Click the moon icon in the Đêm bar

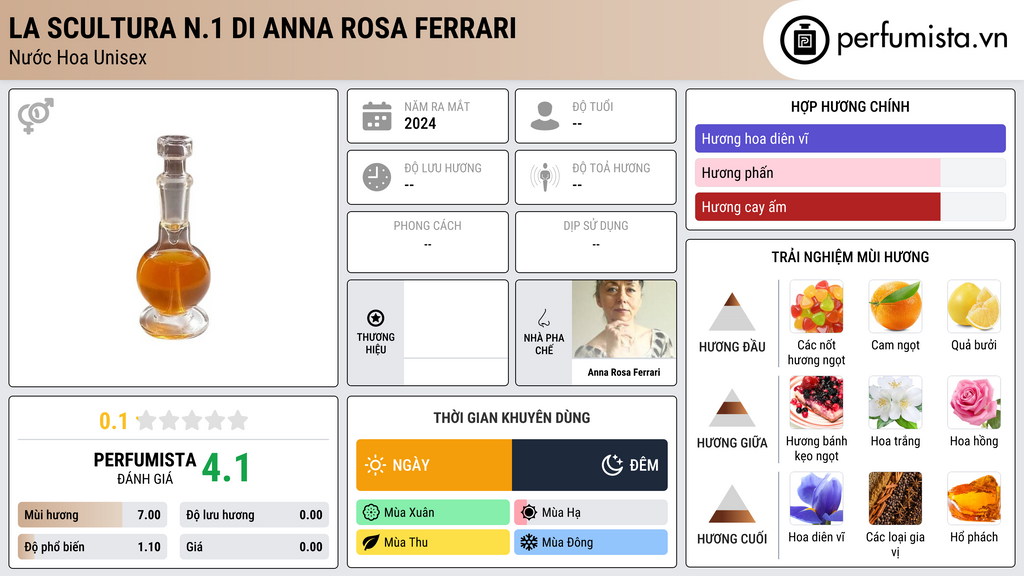tap(612, 465)
